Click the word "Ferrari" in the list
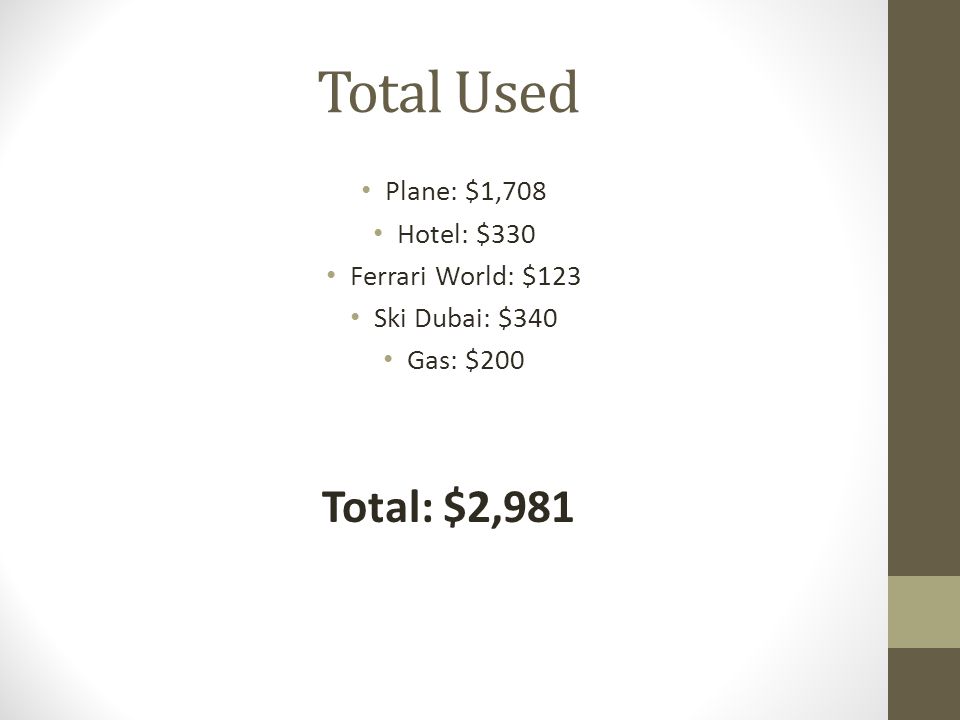 click(388, 276)
